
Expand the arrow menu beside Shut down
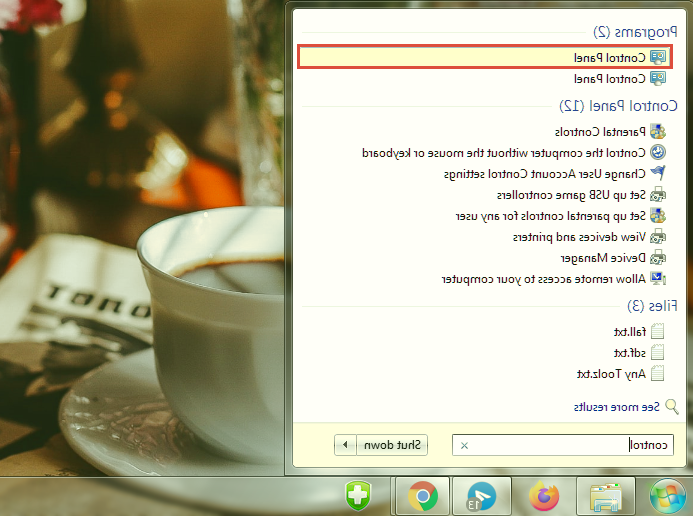click(x=345, y=445)
